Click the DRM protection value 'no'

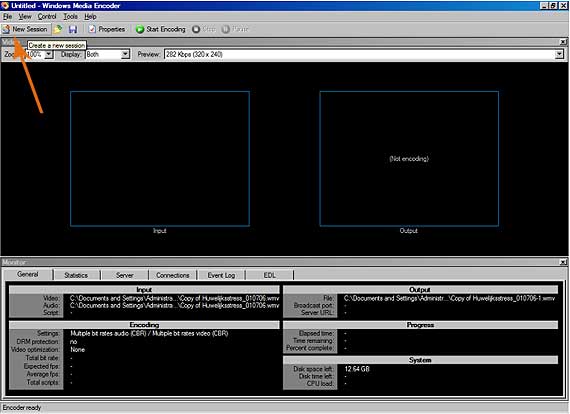(x=73, y=342)
